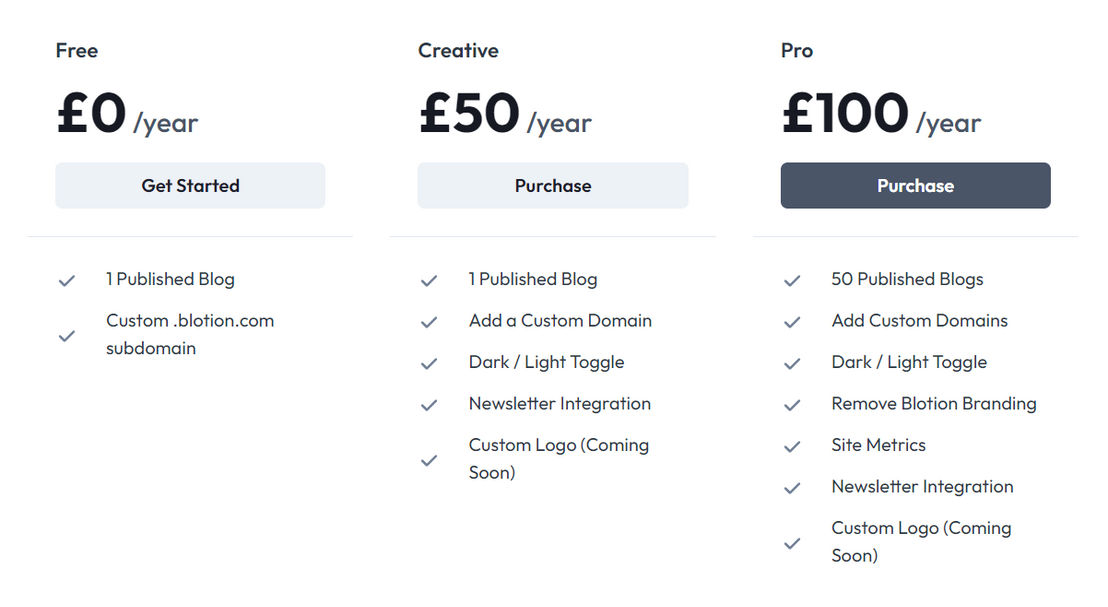Click Pro plan Custom Logo checkmark
The height and width of the screenshot is (607, 1108).
point(792,543)
